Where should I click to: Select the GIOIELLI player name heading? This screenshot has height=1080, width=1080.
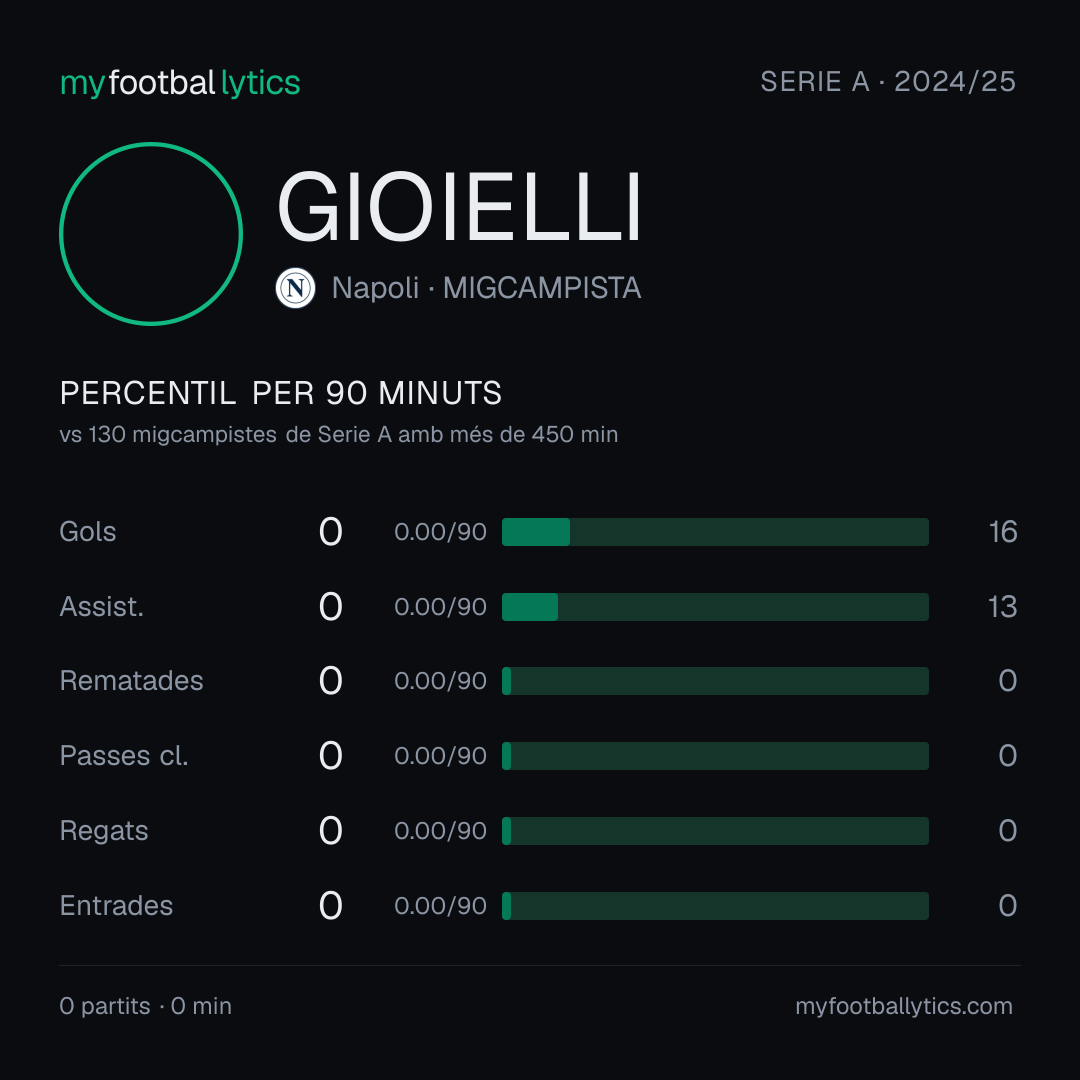pyautogui.click(x=459, y=207)
